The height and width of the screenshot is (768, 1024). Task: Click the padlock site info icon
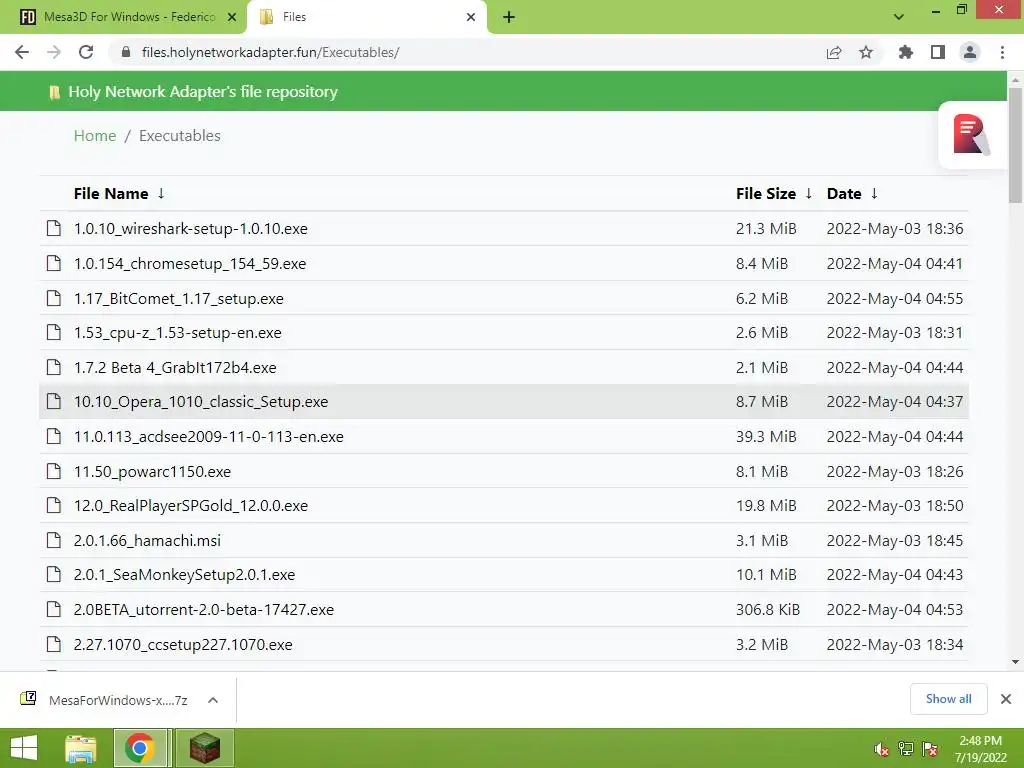pos(126,52)
